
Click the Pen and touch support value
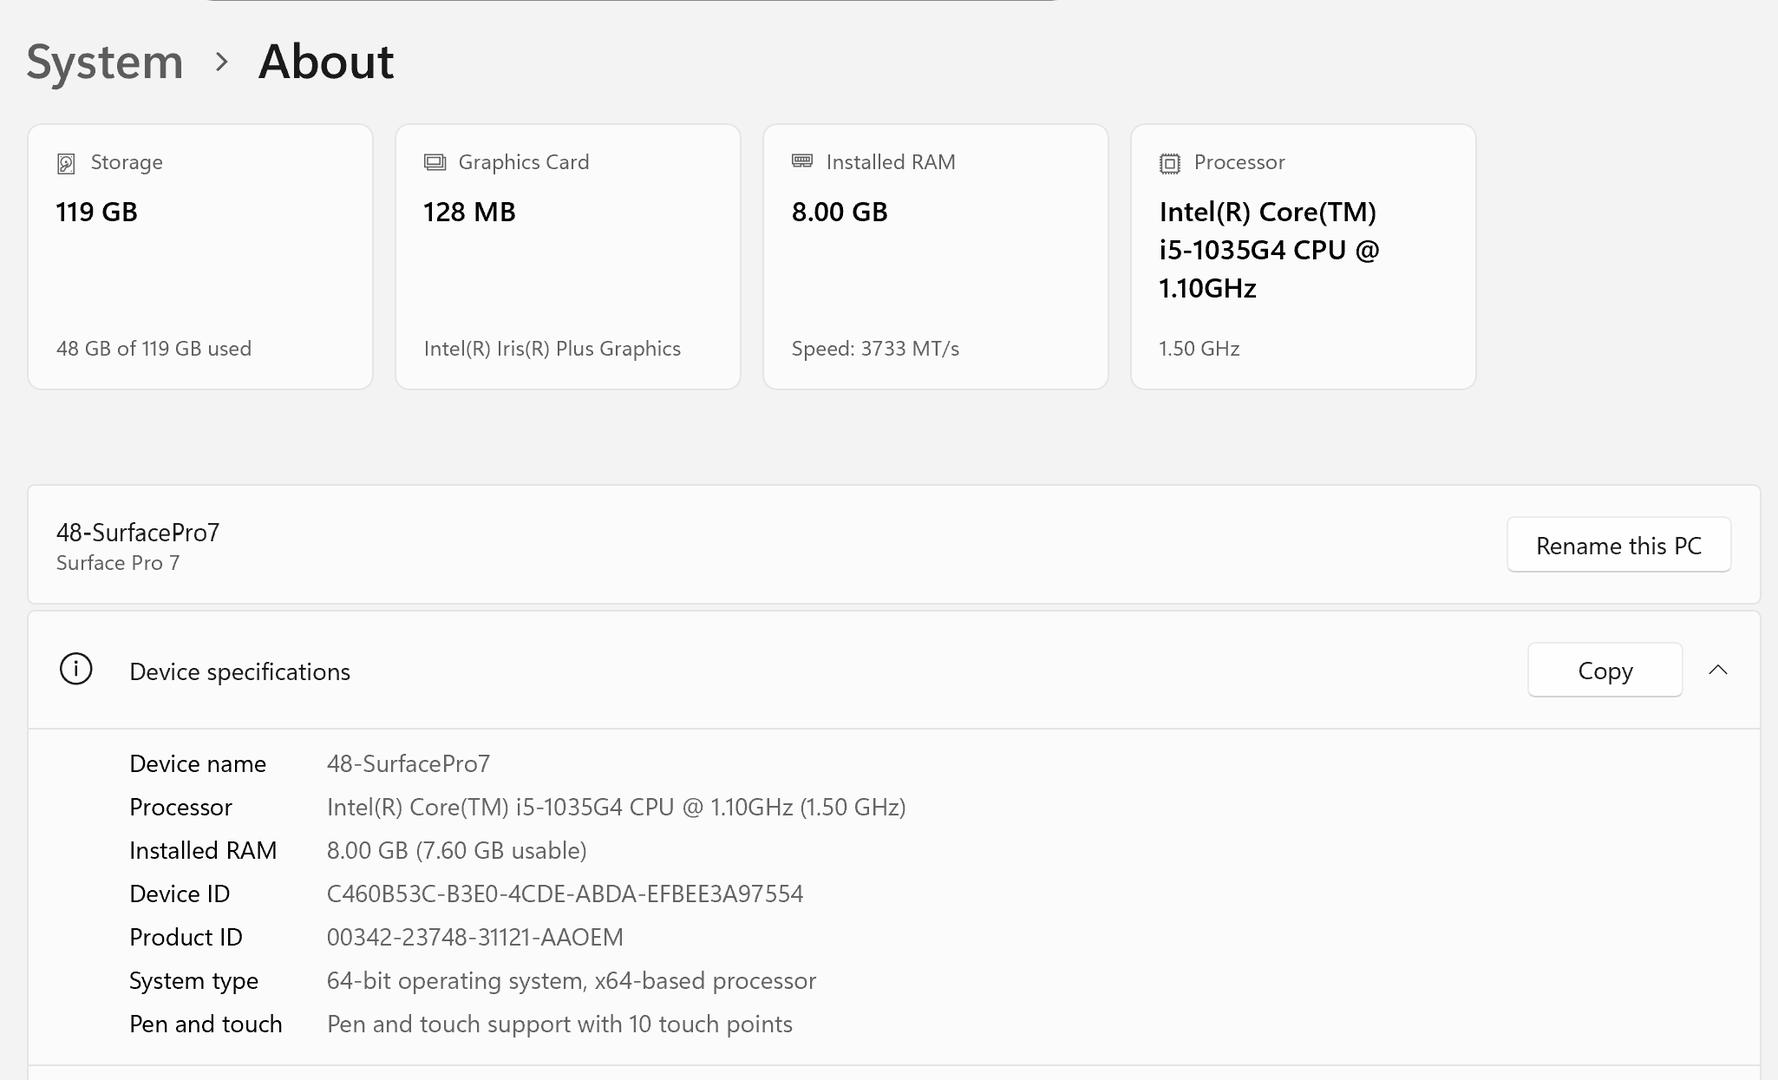(x=559, y=1024)
